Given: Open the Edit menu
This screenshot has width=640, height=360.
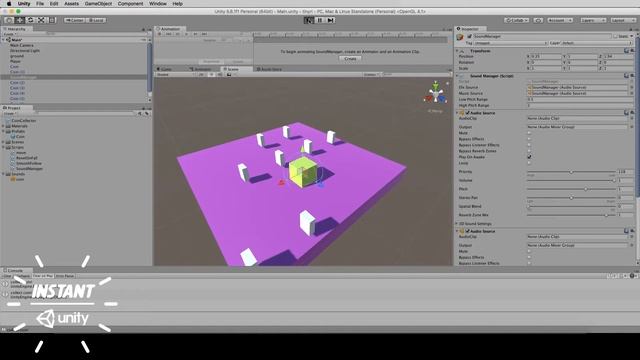Looking at the screenshot, I should [54, 4].
